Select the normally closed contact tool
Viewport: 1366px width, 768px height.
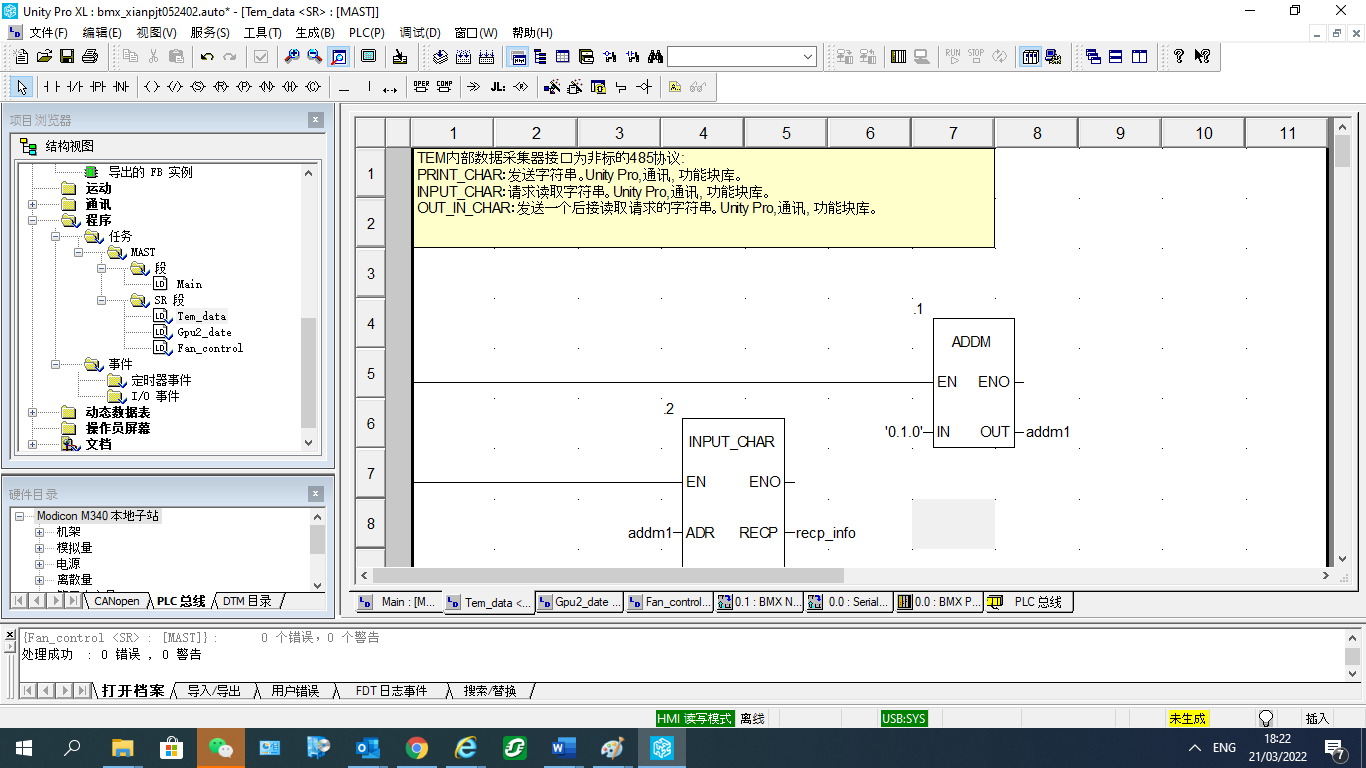(x=74, y=87)
